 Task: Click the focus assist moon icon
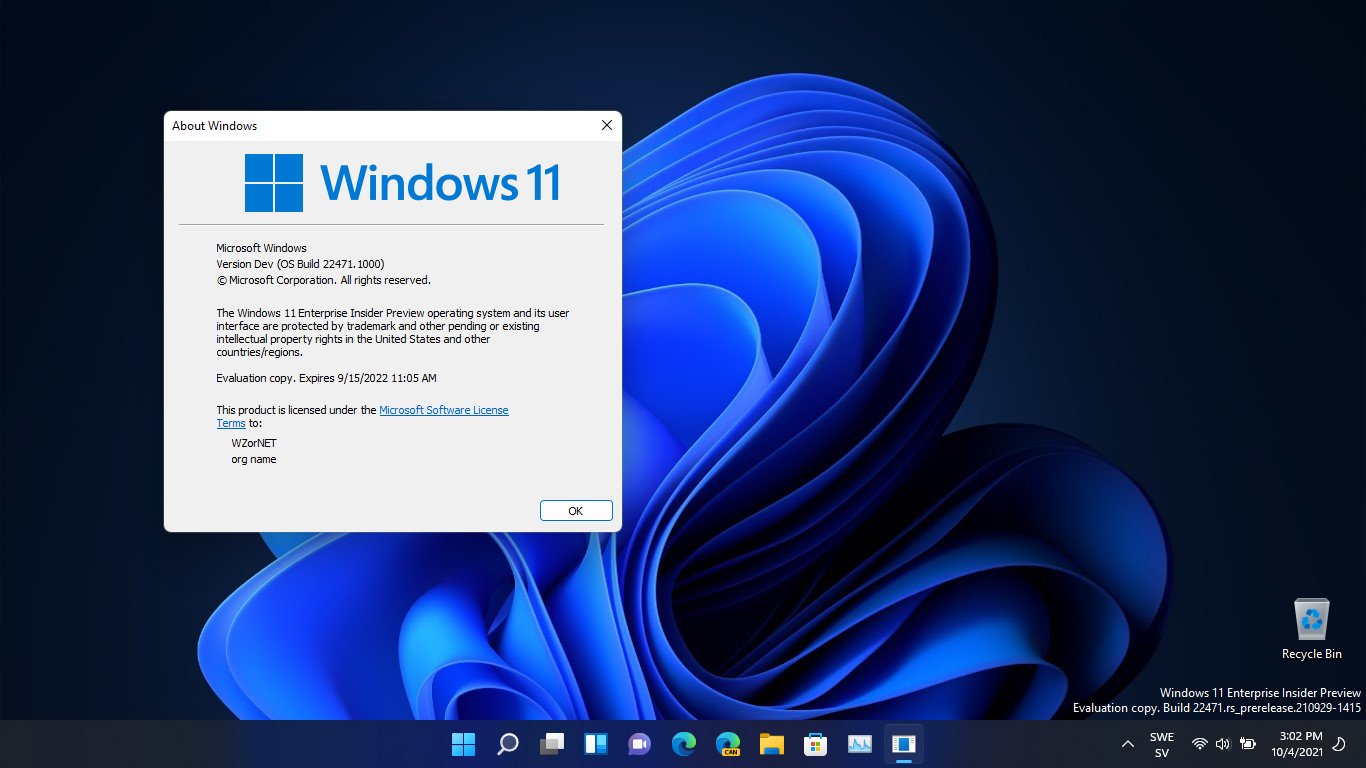pyautogui.click(x=1339, y=744)
